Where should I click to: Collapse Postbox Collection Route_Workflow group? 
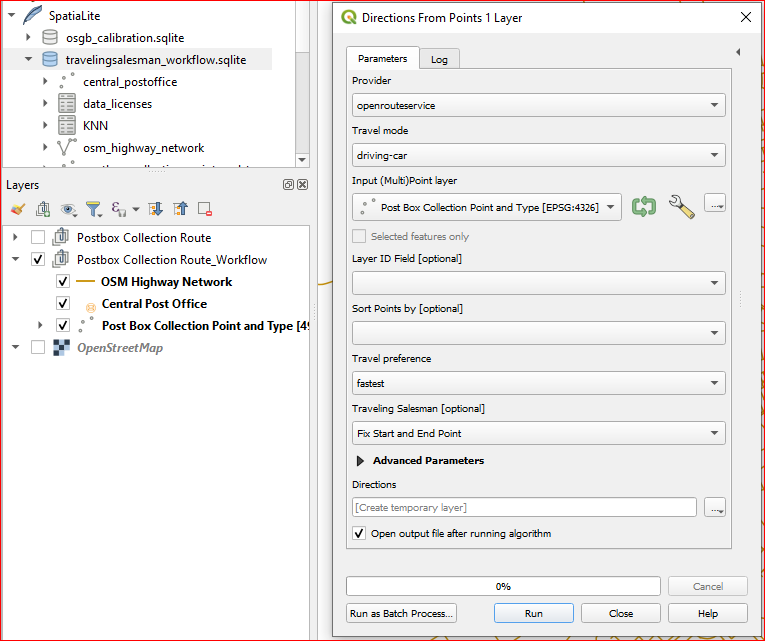tap(15, 259)
